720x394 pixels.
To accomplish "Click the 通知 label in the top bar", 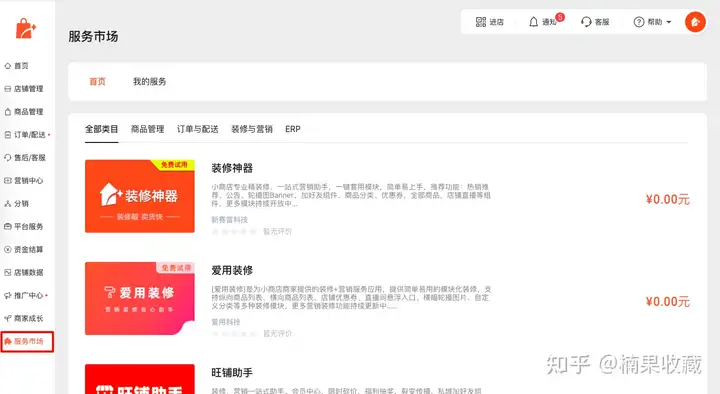I will click(549, 22).
